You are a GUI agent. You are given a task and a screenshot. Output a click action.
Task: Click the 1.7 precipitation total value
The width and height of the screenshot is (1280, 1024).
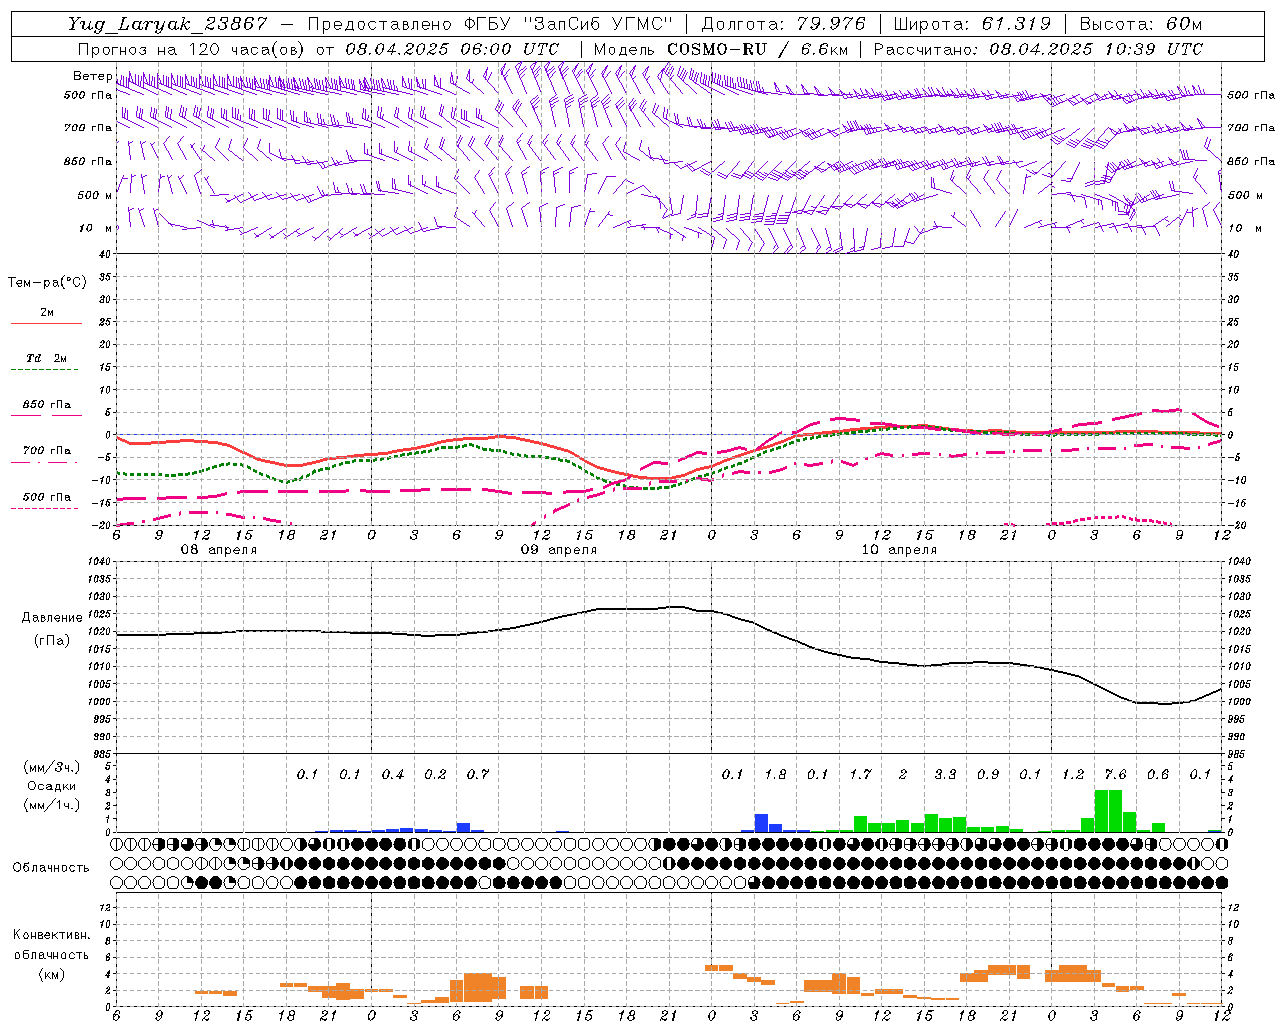coord(860,775)
